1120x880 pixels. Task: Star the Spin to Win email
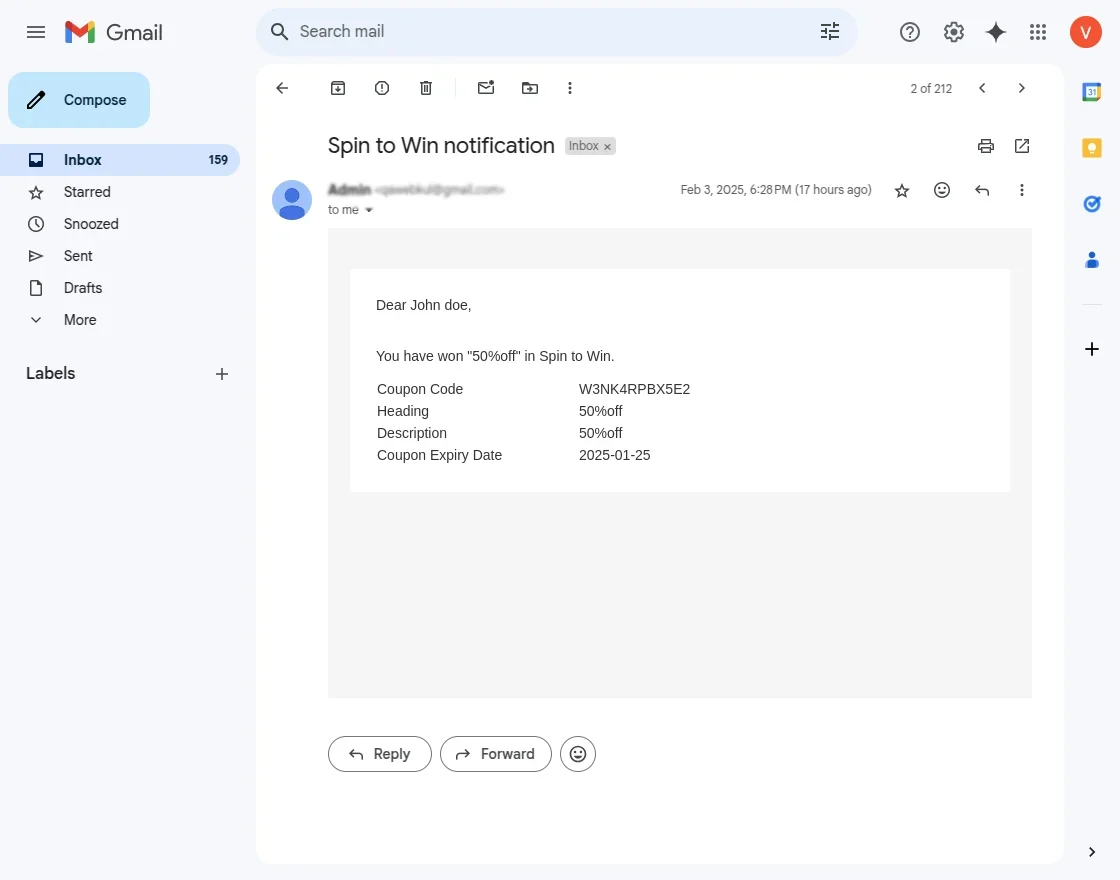coord(902,190)
